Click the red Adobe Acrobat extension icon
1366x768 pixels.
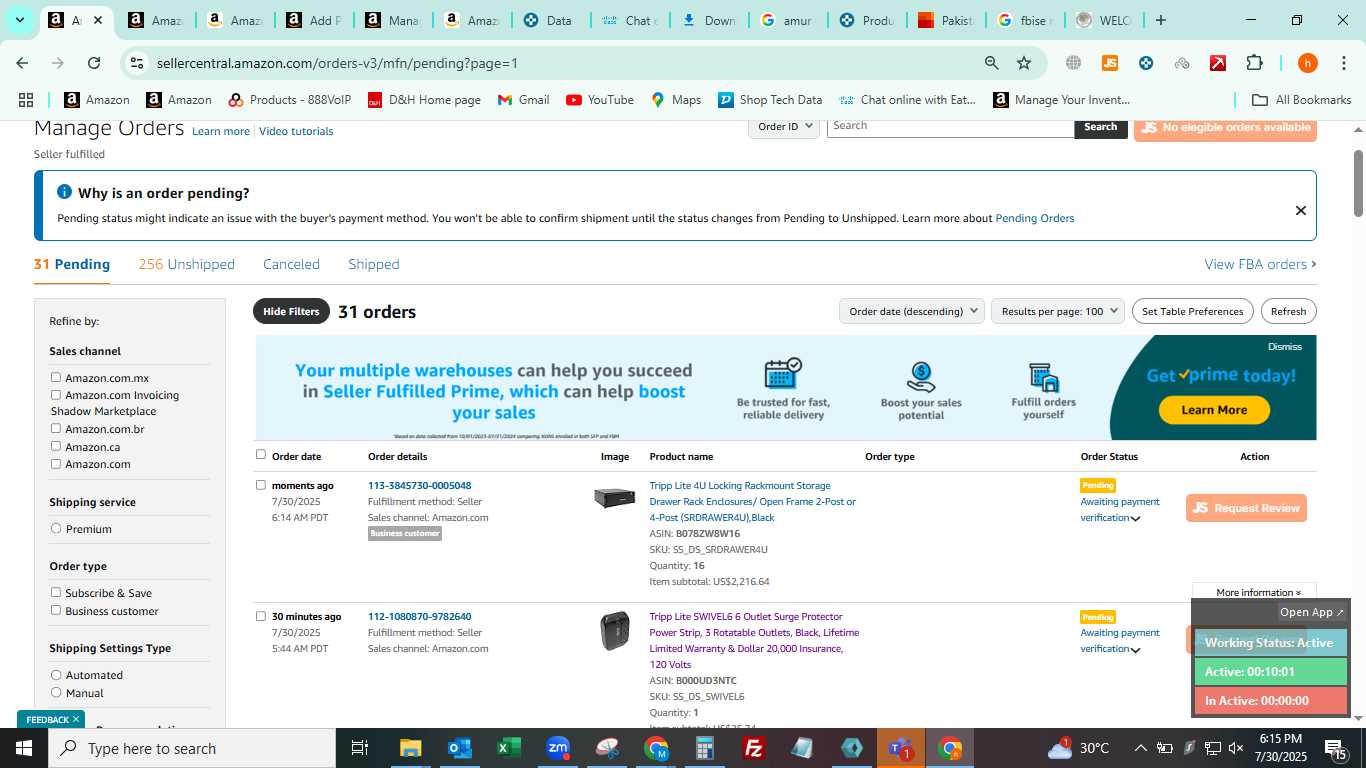coord(1218,63)
